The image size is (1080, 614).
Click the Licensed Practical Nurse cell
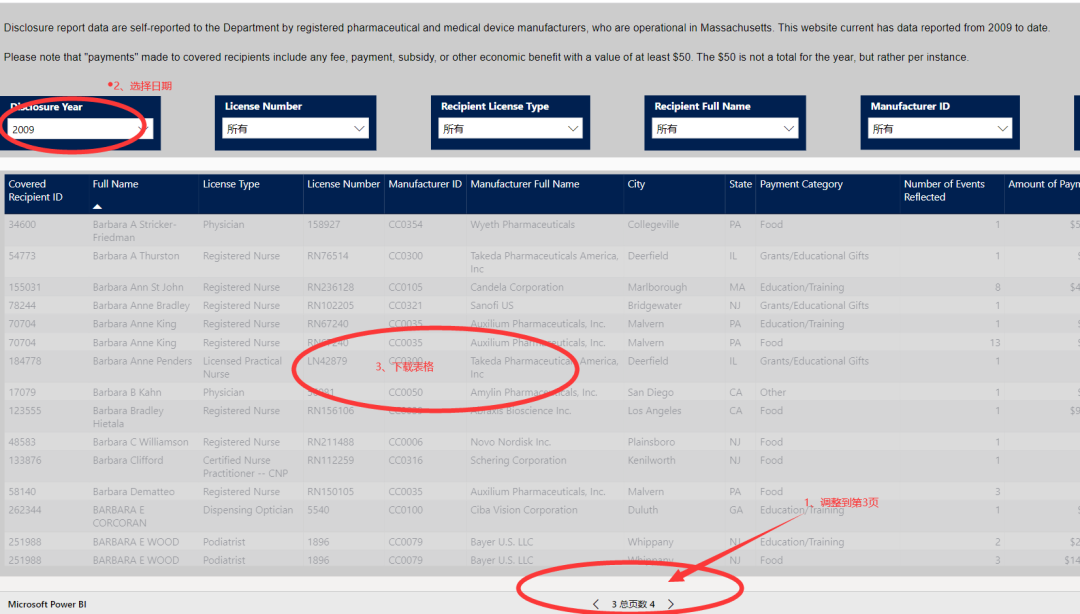point(242,367)
